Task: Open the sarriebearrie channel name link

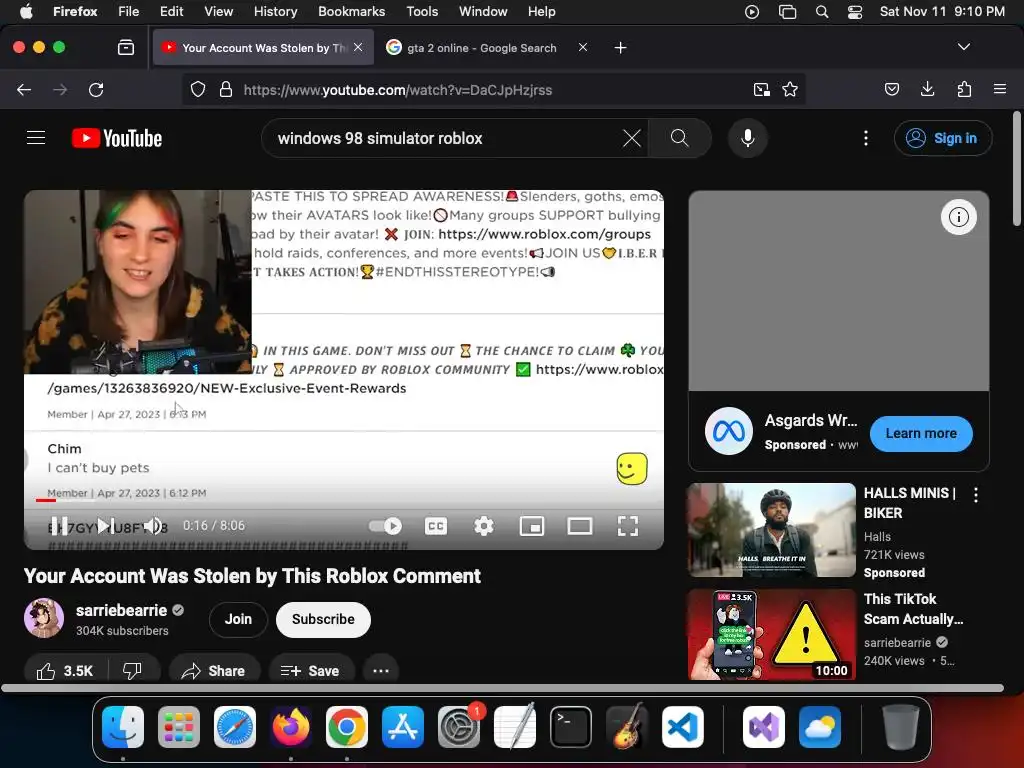Action: point(121,610)
